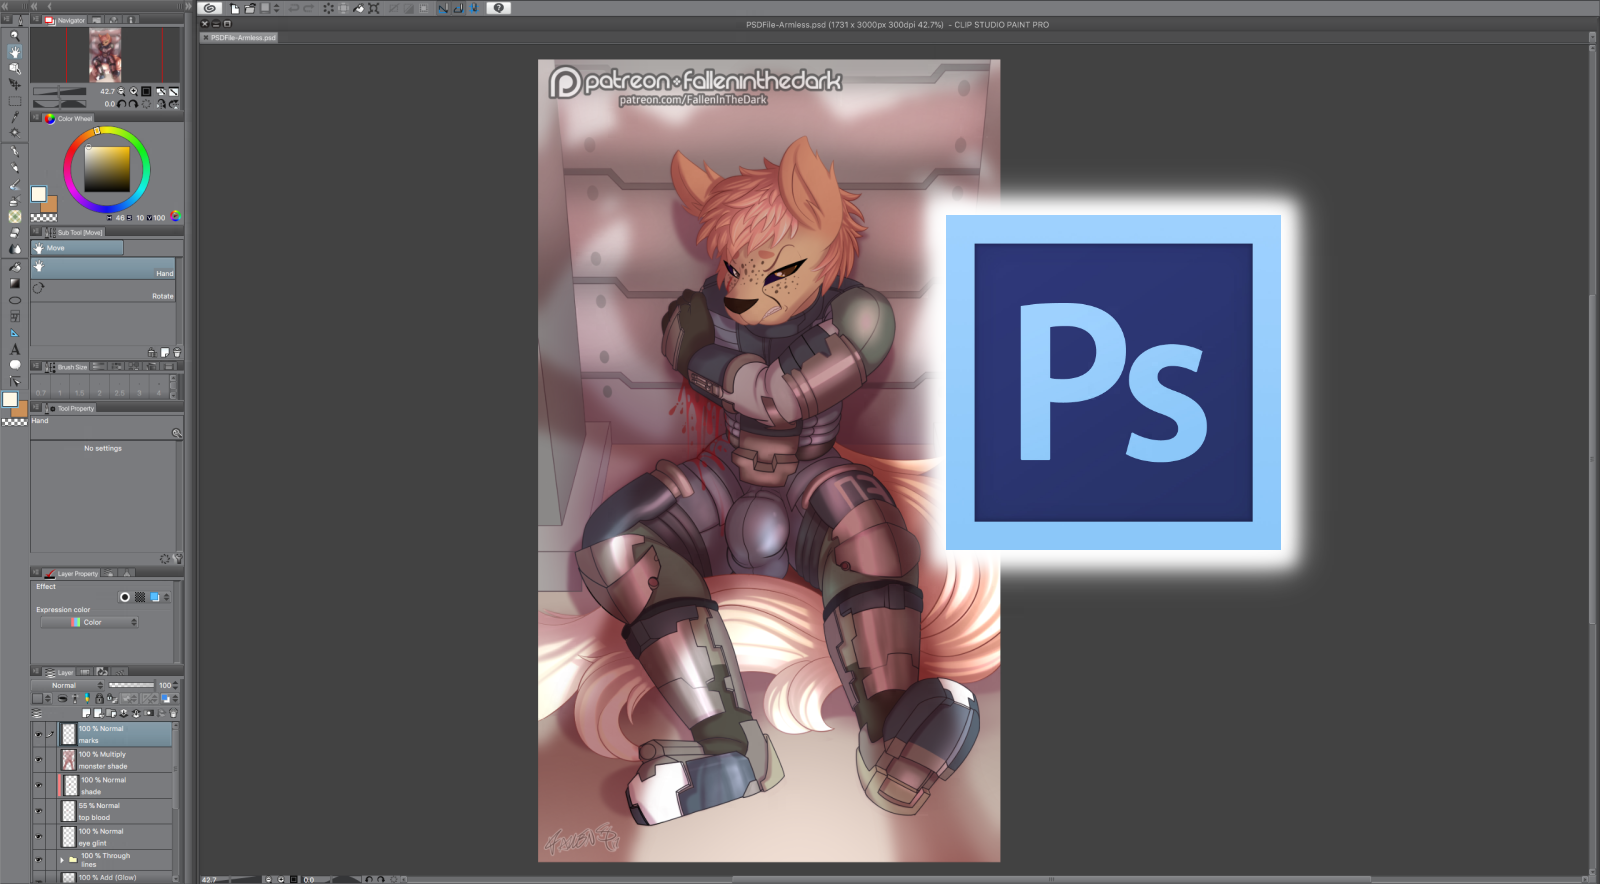Click the Fill bucket command bar icon

358,8
